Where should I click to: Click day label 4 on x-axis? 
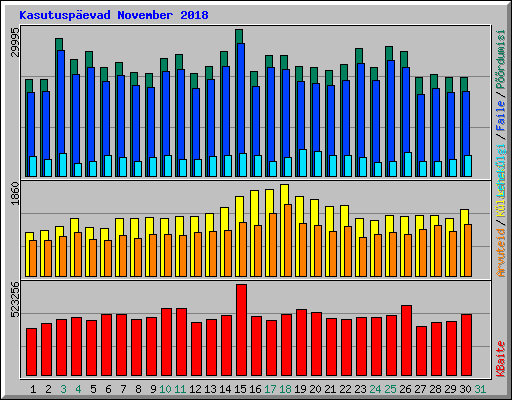pyautogui.click(x=78, y=389)
